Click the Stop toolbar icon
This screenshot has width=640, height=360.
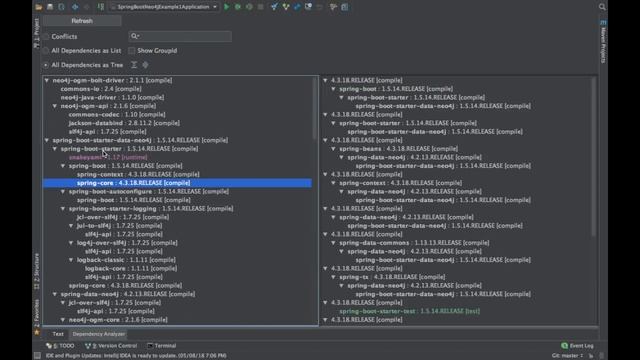[x=260, y=7]
